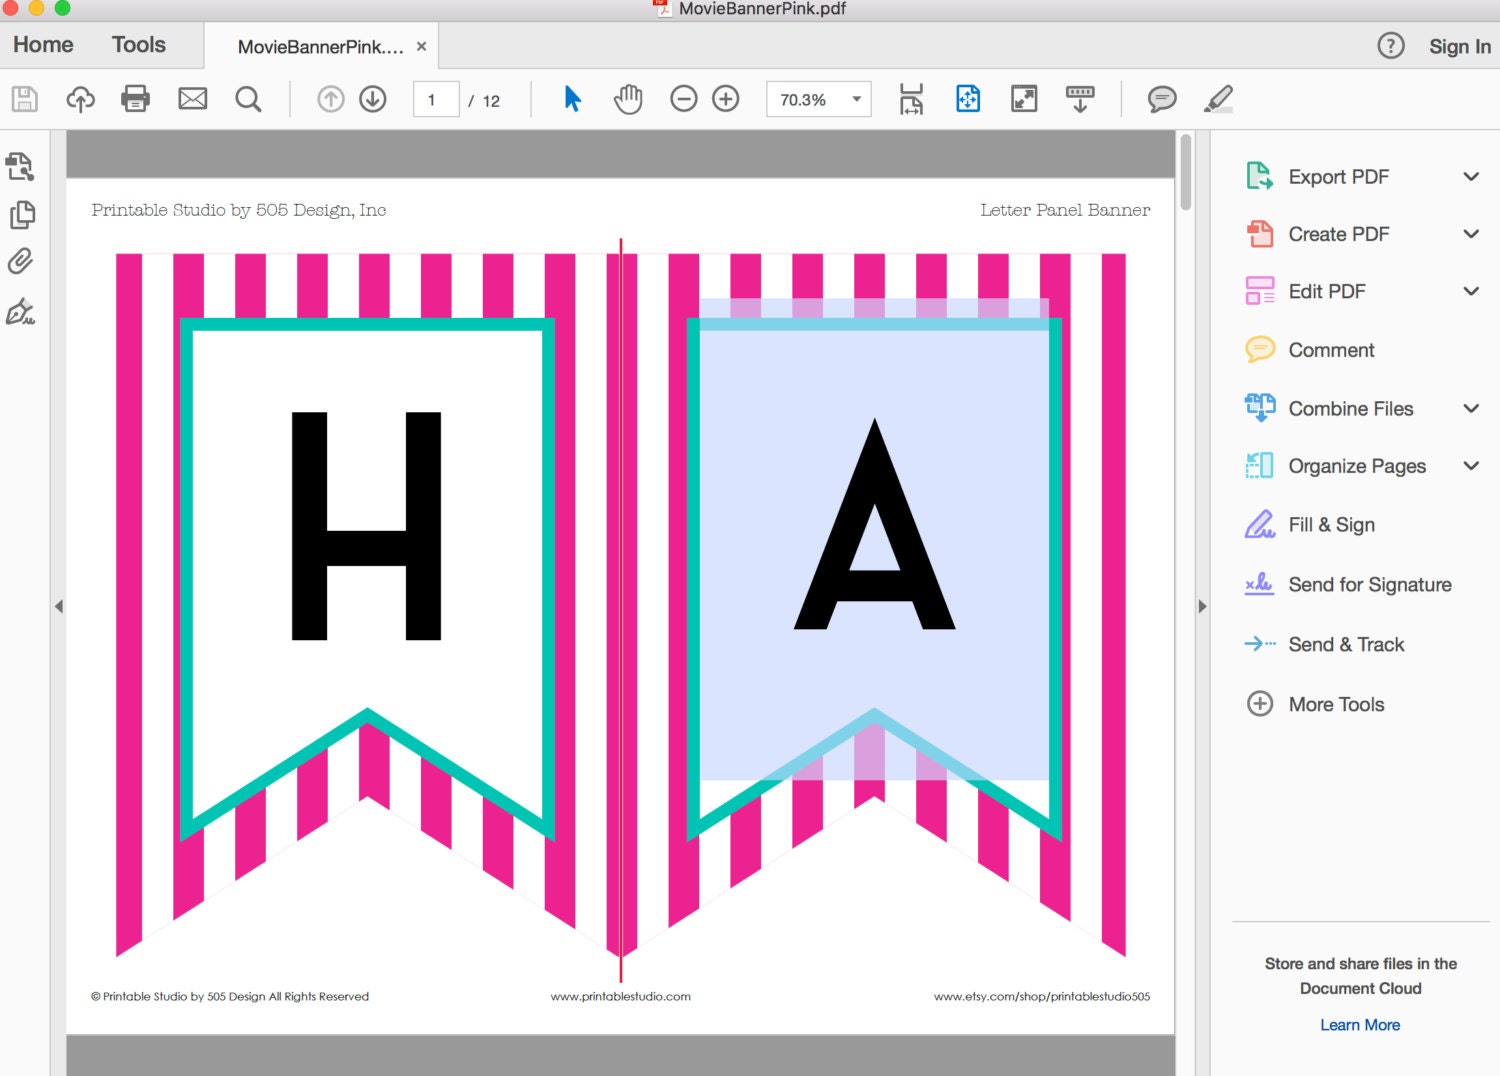Switch to the Tools tab
Viewport: 1500px width, 1076px height.
137,44
